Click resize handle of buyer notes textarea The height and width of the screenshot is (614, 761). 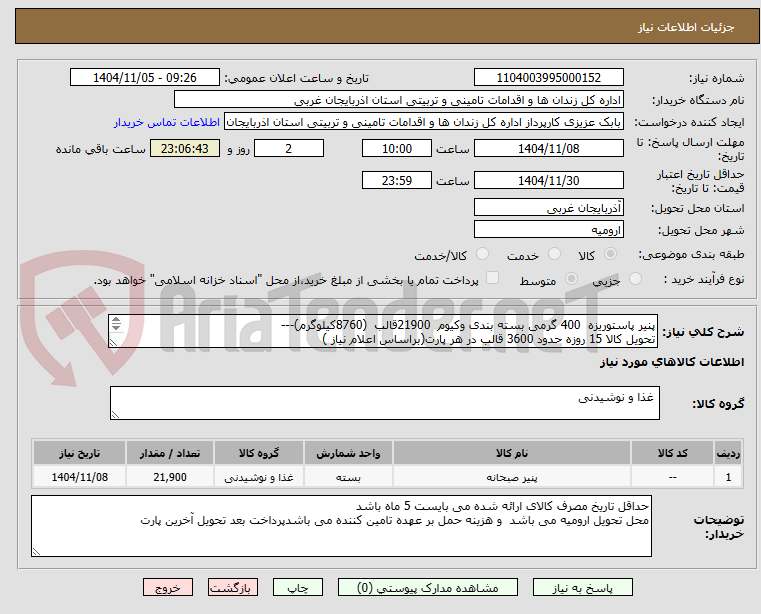(x=36, y=551)
